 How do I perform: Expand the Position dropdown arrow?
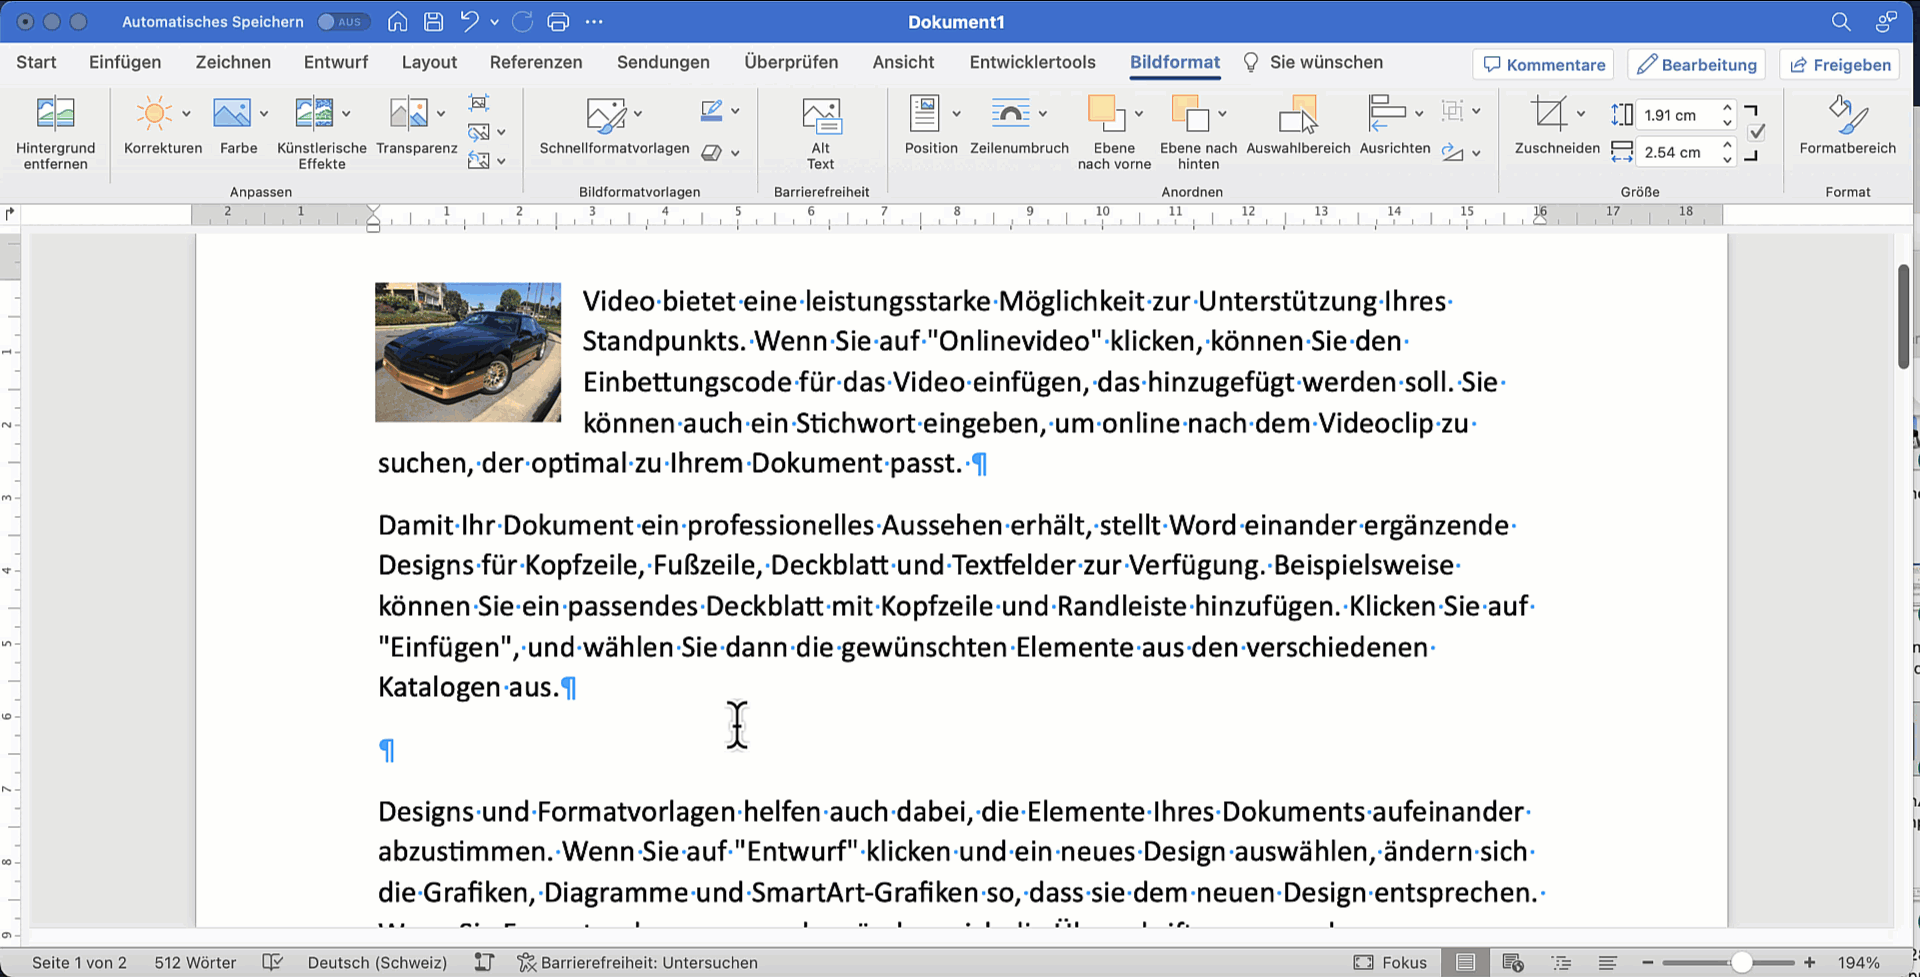(956, 114)
